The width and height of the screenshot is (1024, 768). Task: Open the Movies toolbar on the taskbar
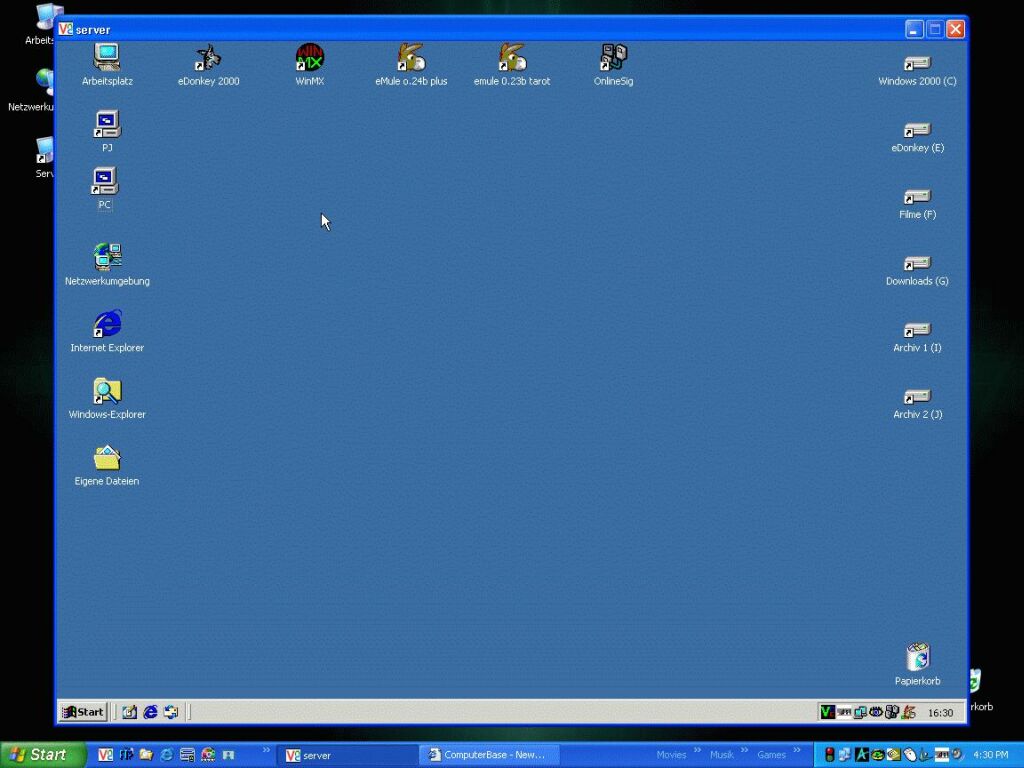tap(671, 755)
